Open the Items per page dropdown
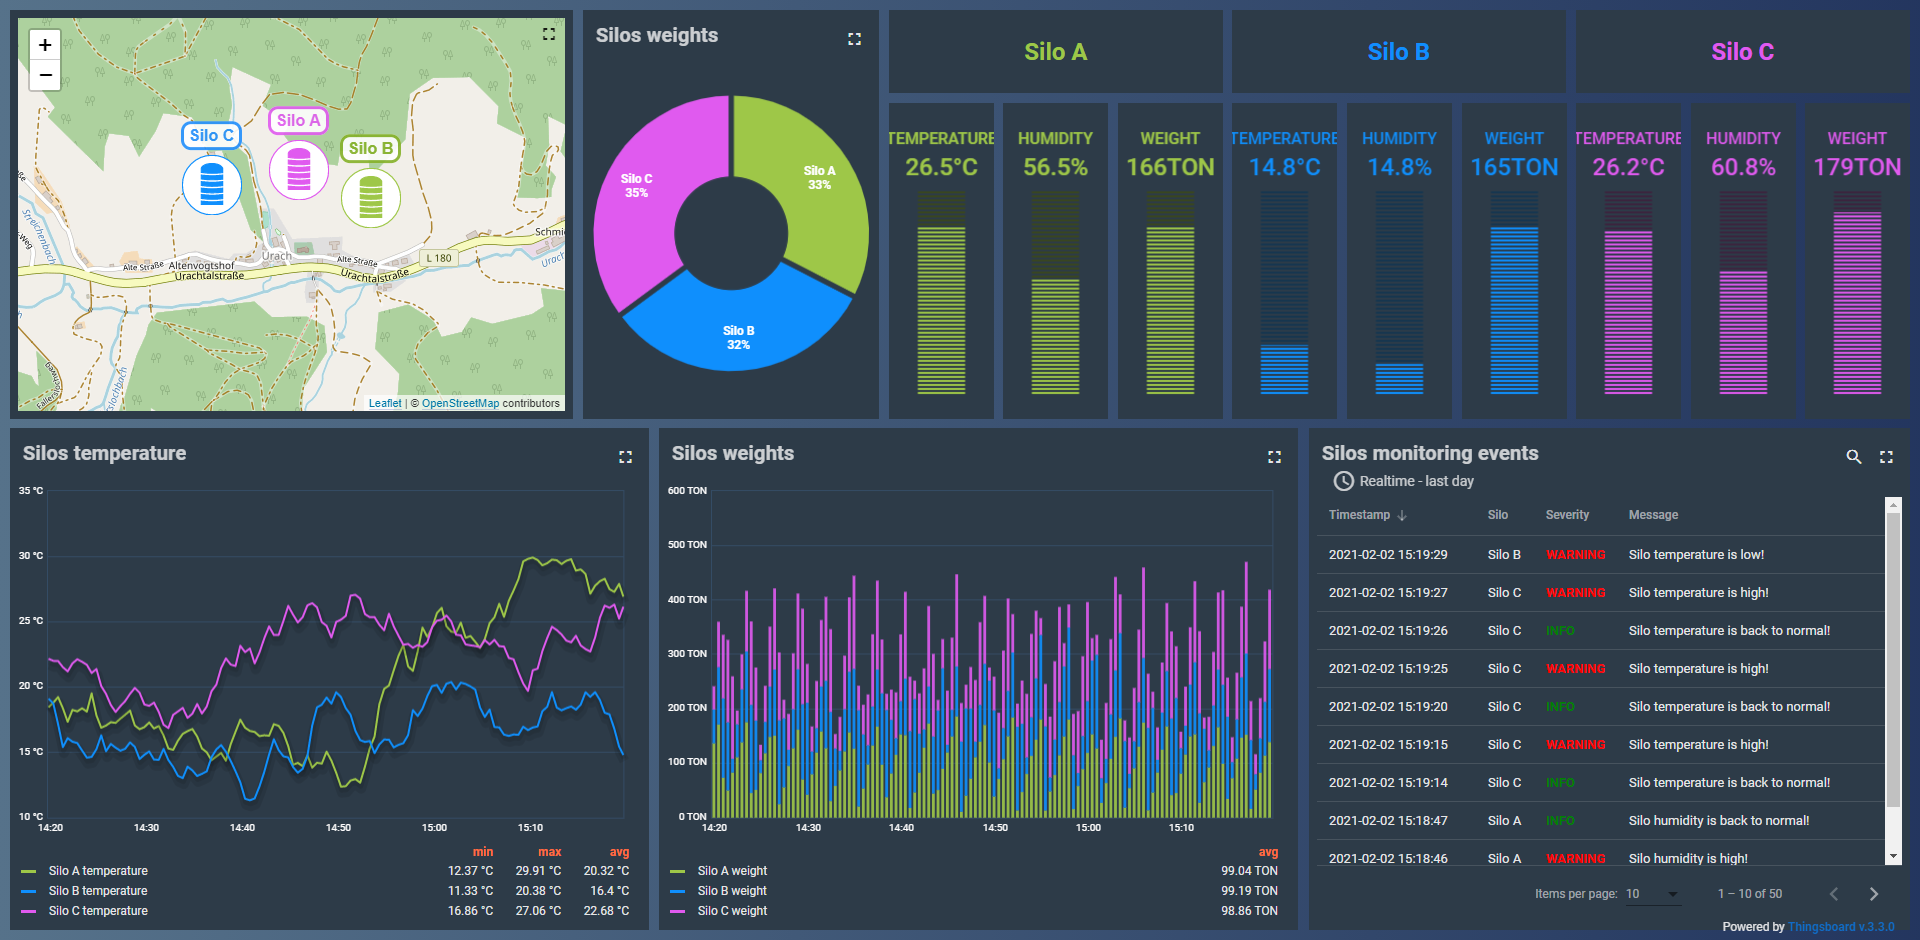This screenshot has width=1920, height=940. 1652,894
